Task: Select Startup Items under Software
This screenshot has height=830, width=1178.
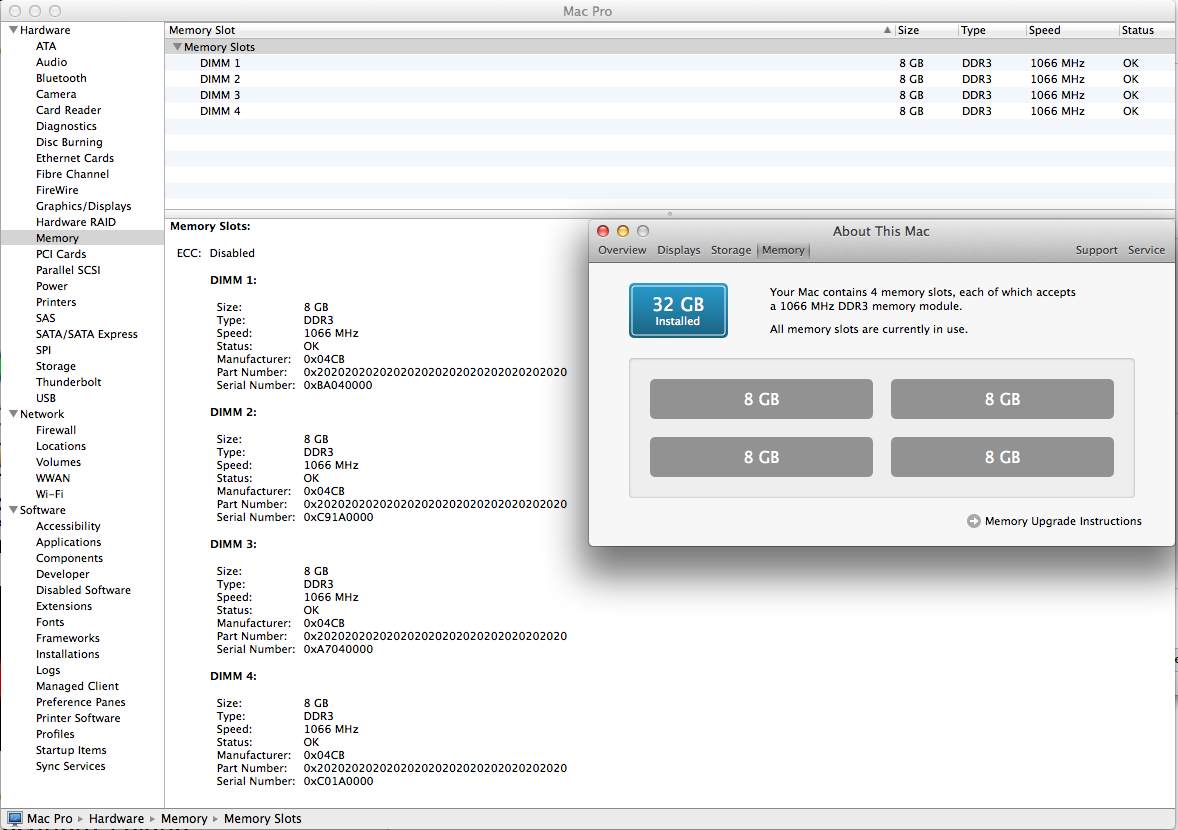Action: 71,750
